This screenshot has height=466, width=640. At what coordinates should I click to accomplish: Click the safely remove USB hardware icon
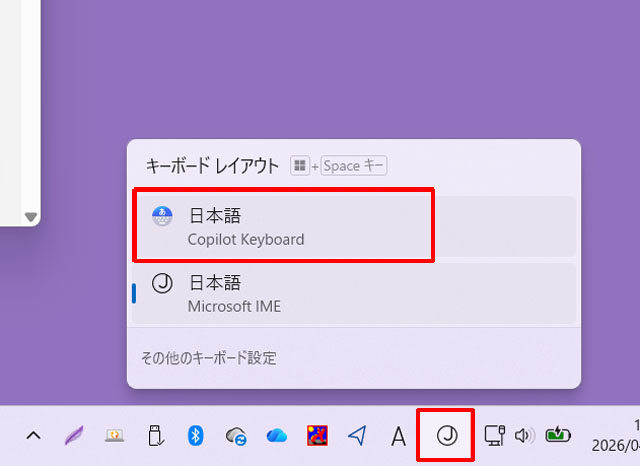[x=155, y=435]
